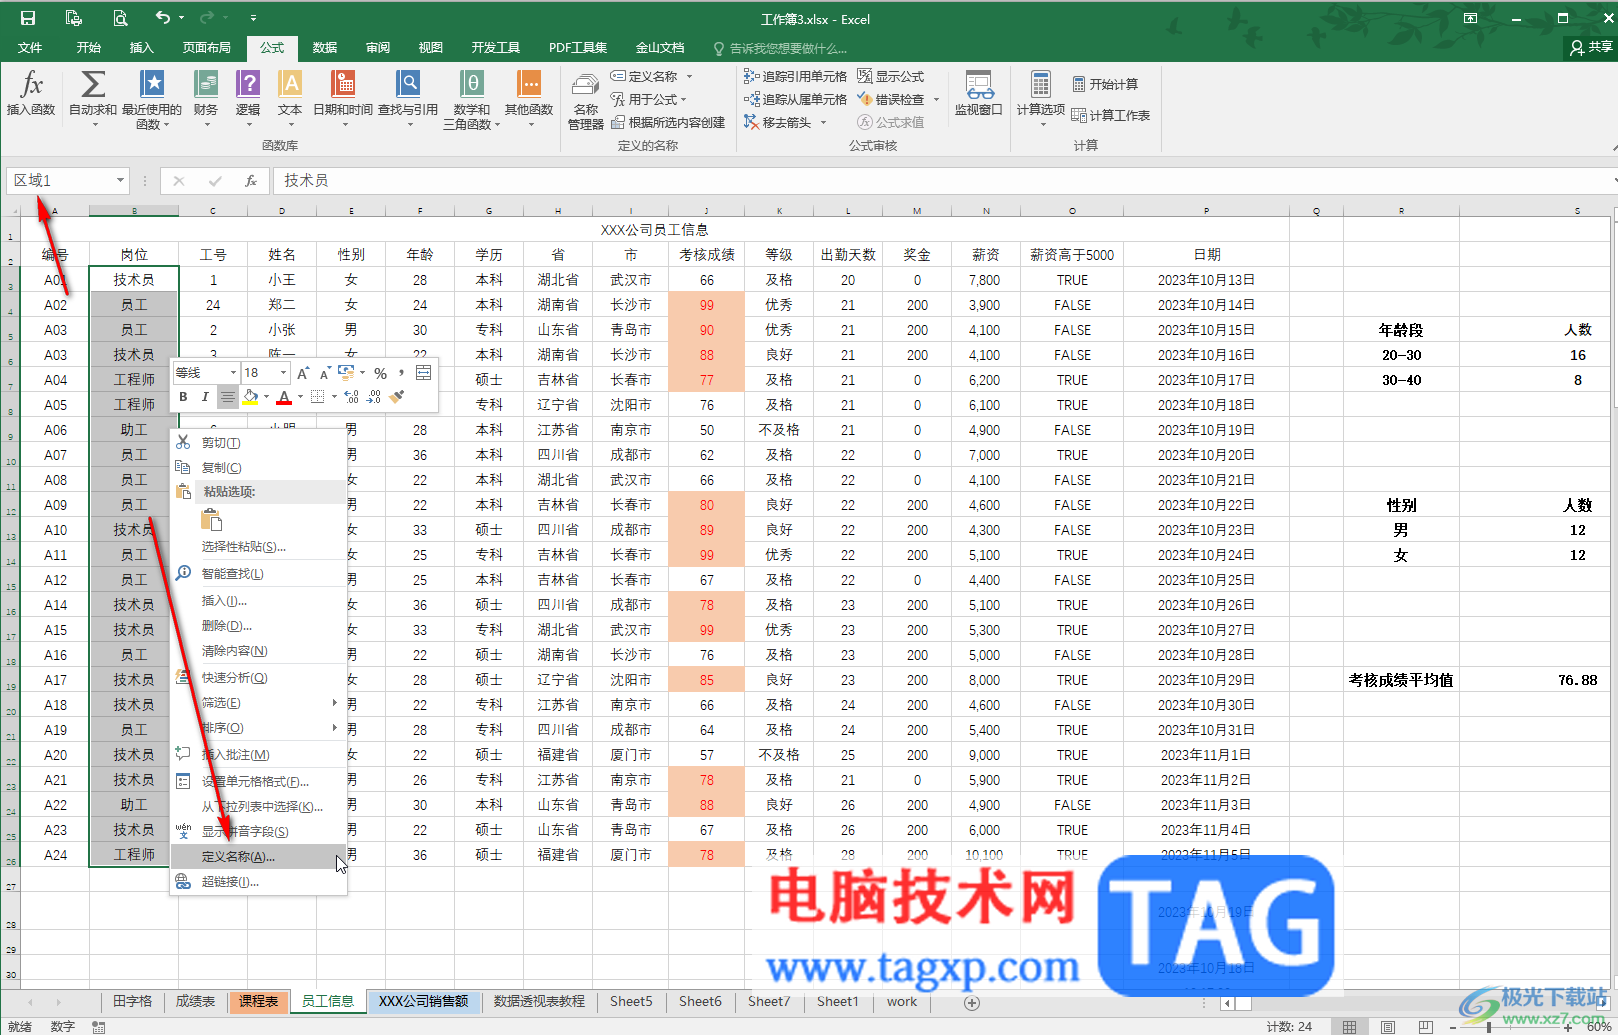Select cell containing 考核成绩平均值
Image resolution: width=1618 pixels, height=1035 pixels.
pyautogui.click(x=1401, y=680)
